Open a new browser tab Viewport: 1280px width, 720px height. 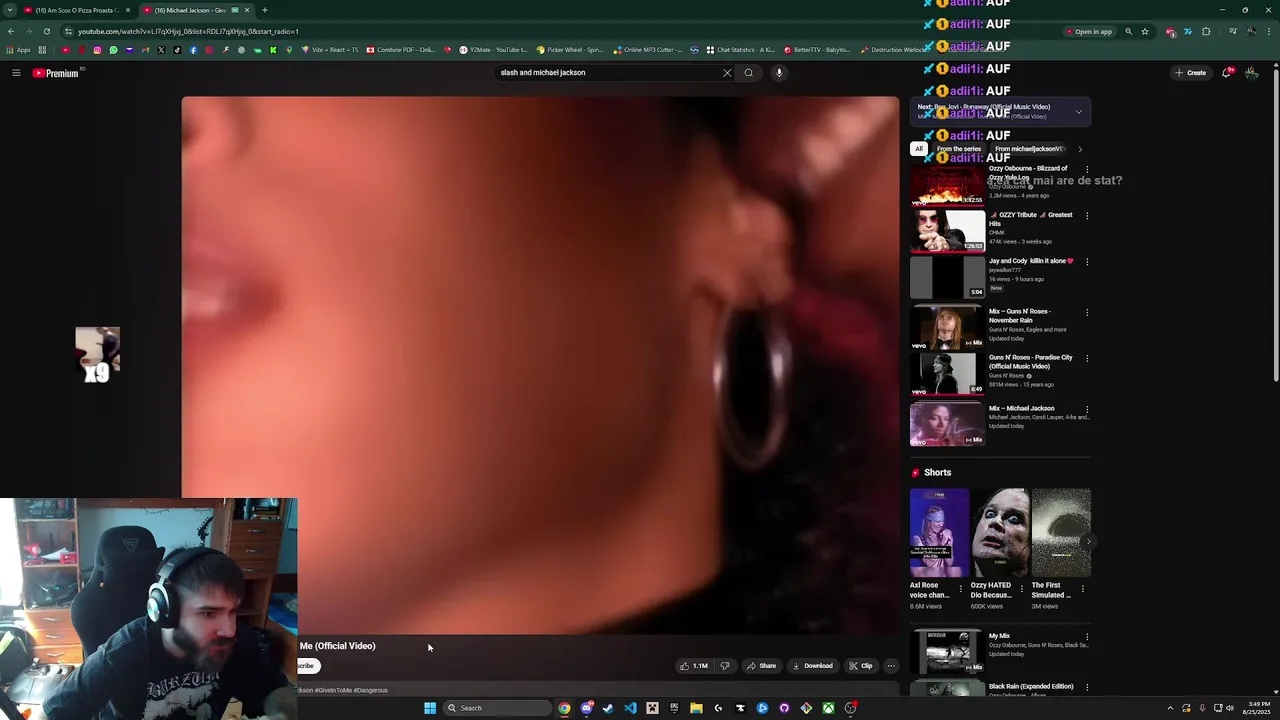click(x=265, y=10)
